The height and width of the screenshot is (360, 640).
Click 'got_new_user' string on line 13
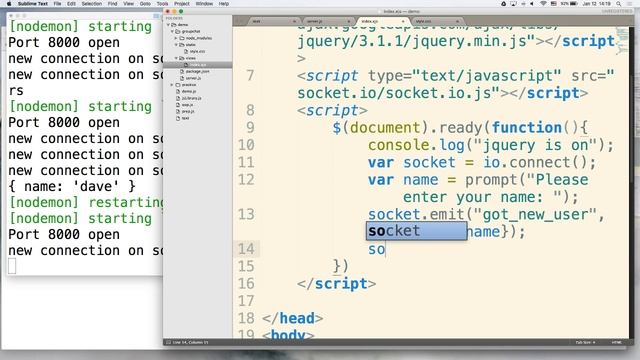click(x=535, y=214)
